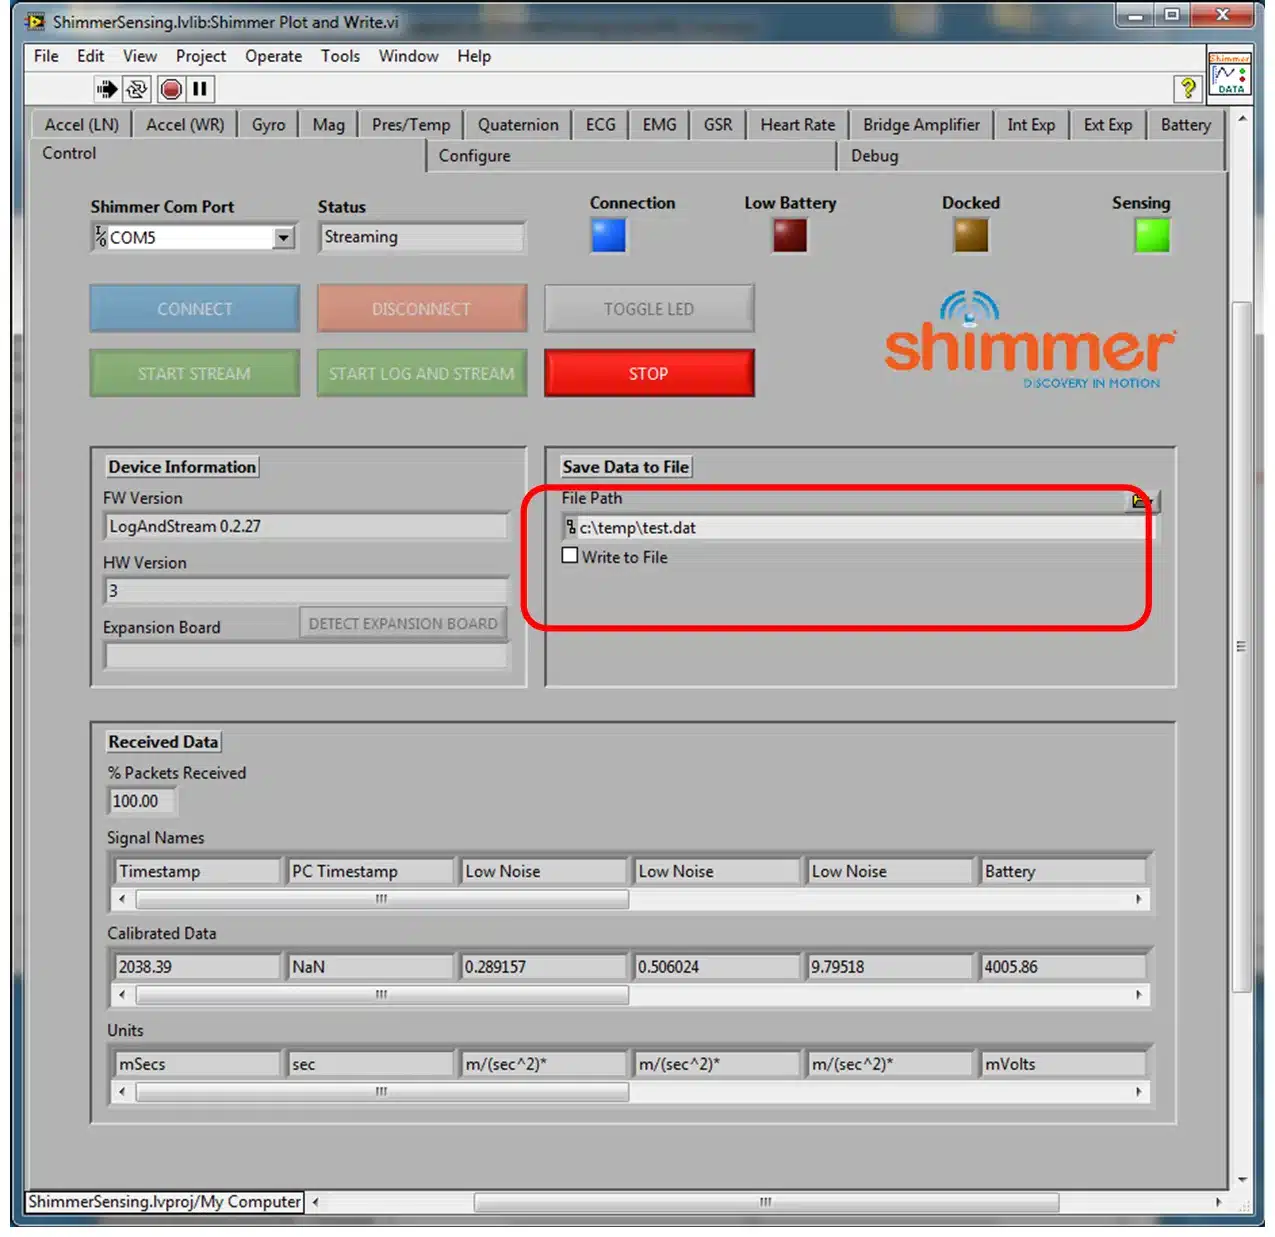
Task: Open the View menu
Action: tap(140, 56)
